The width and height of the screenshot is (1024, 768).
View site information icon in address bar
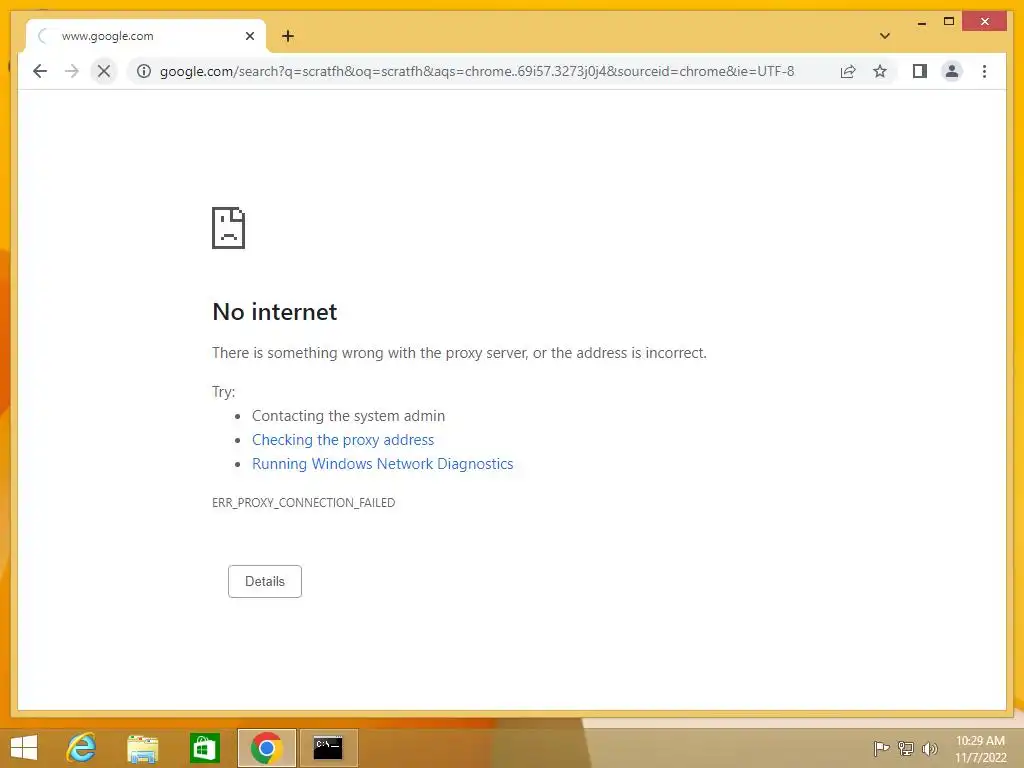point(144,71)
